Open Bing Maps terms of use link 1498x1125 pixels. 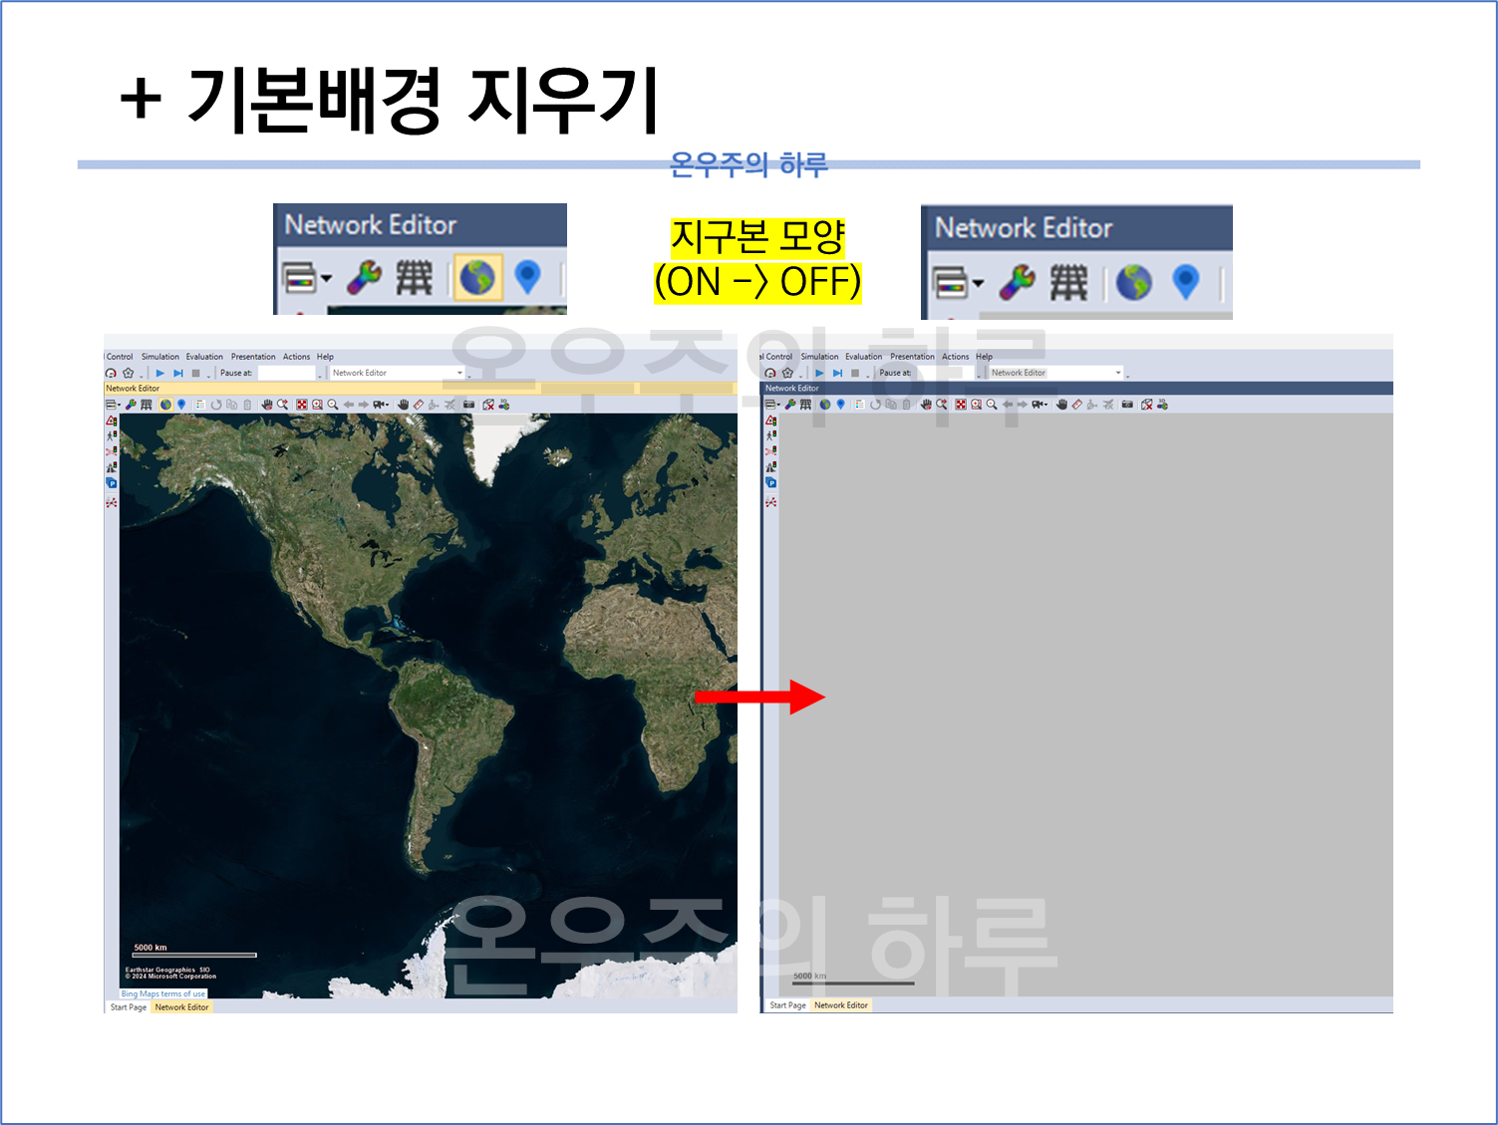coord(163,994)
